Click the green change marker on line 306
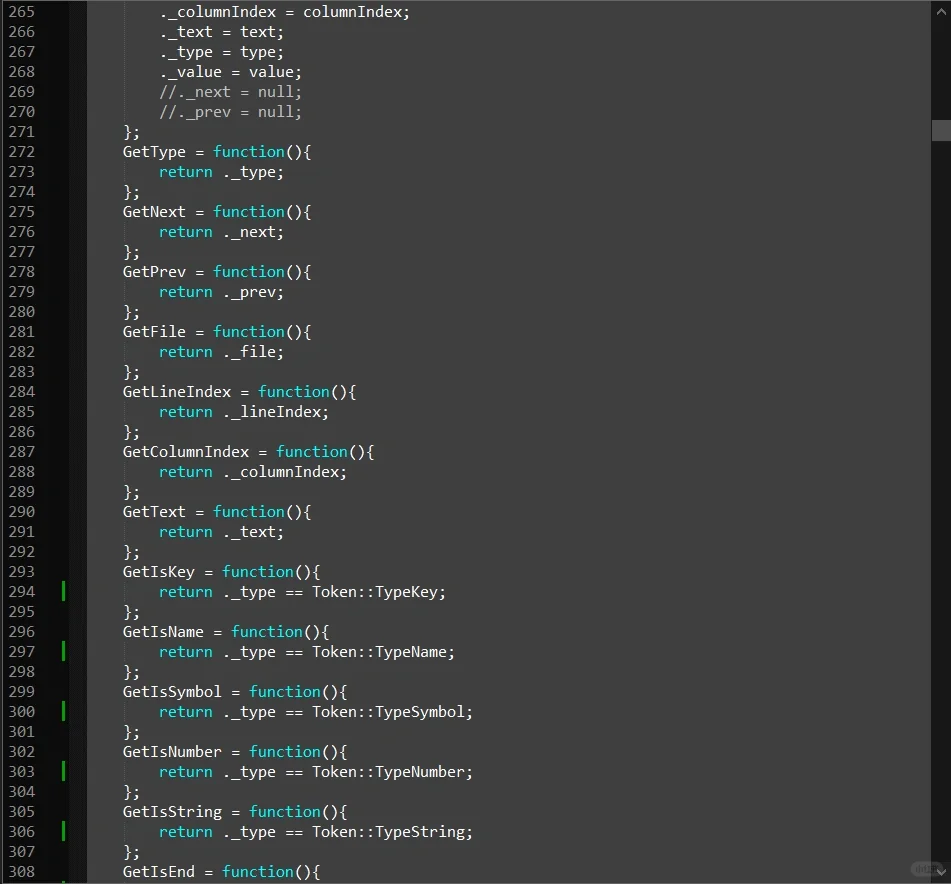Viewport: 951px width, 884px height. (63, 831)
